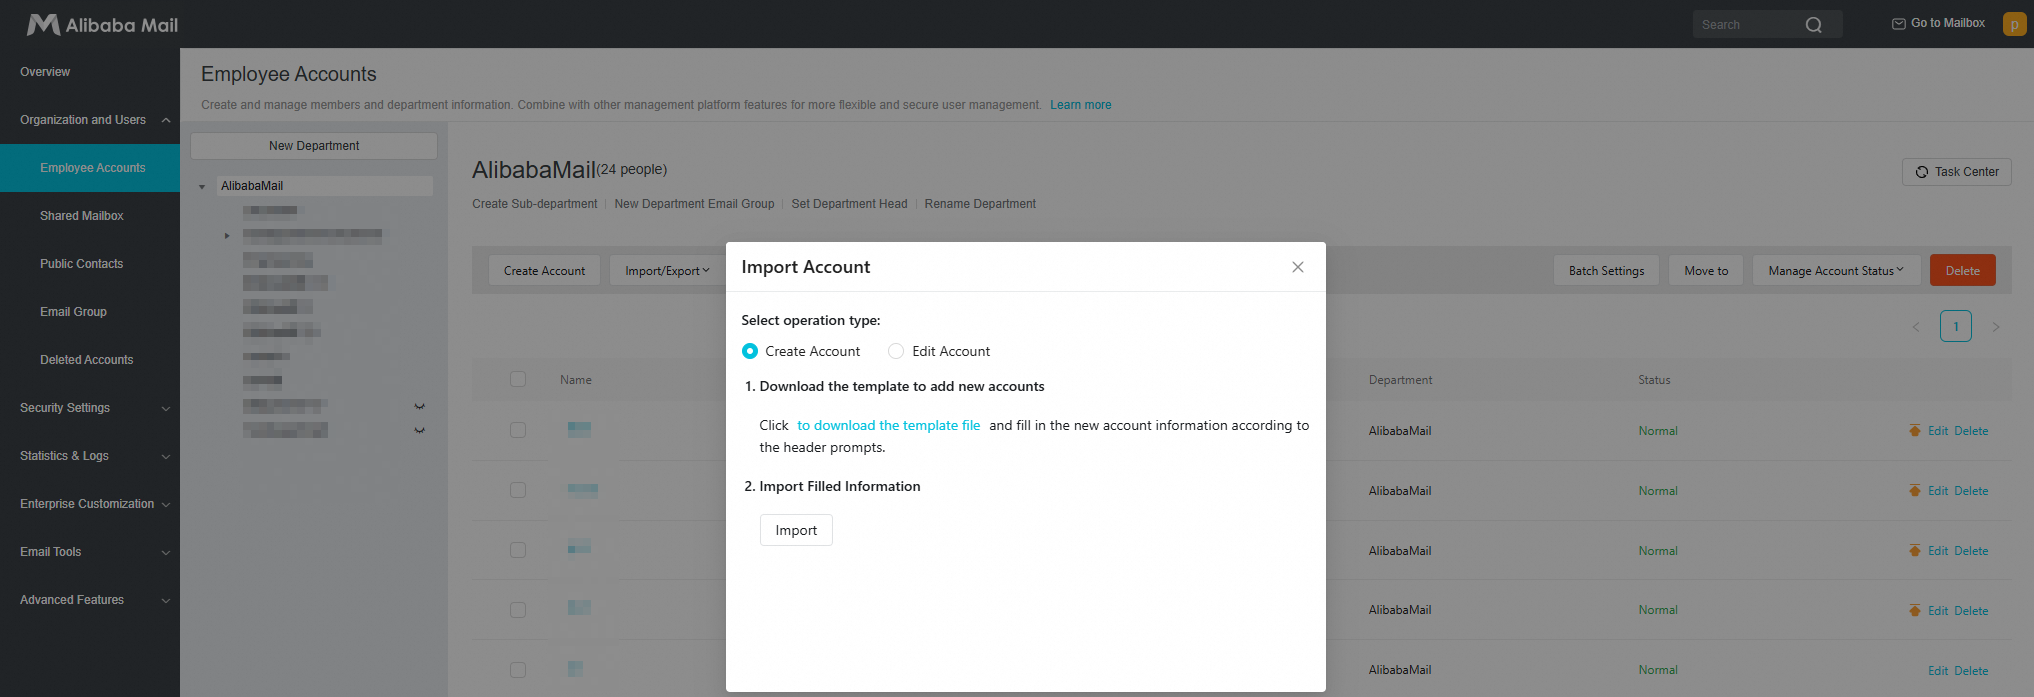Image resolution: width=2034 pixels, height=697 pixels.
Task: Go to next page arrow
Action: pyautogui.click(x=1996, y=327)
